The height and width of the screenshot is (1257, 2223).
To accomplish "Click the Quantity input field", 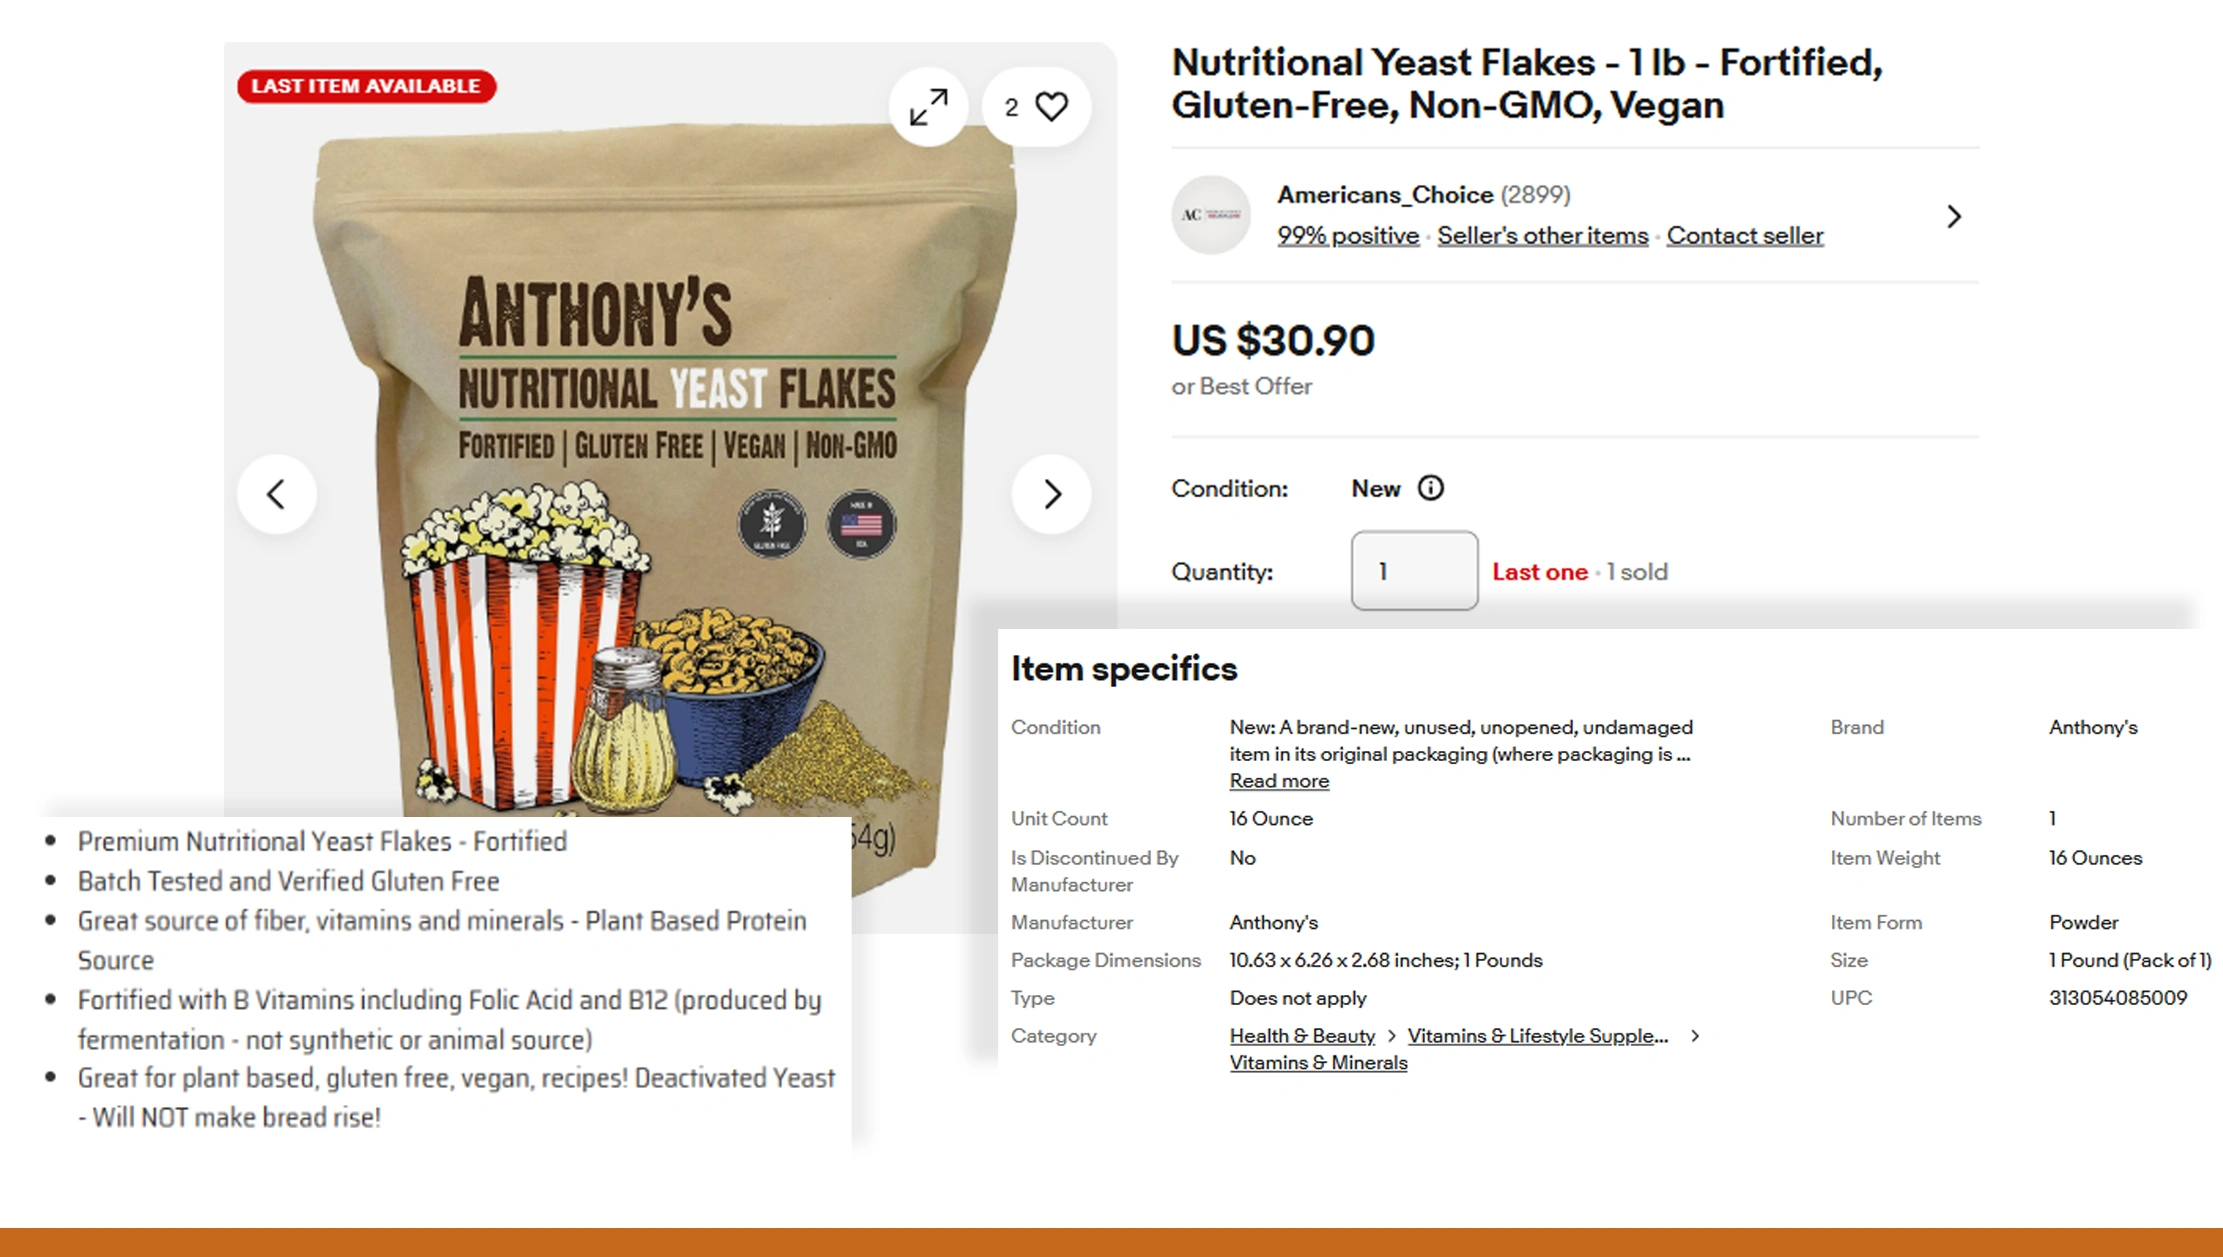I will tap(1413, 571).
